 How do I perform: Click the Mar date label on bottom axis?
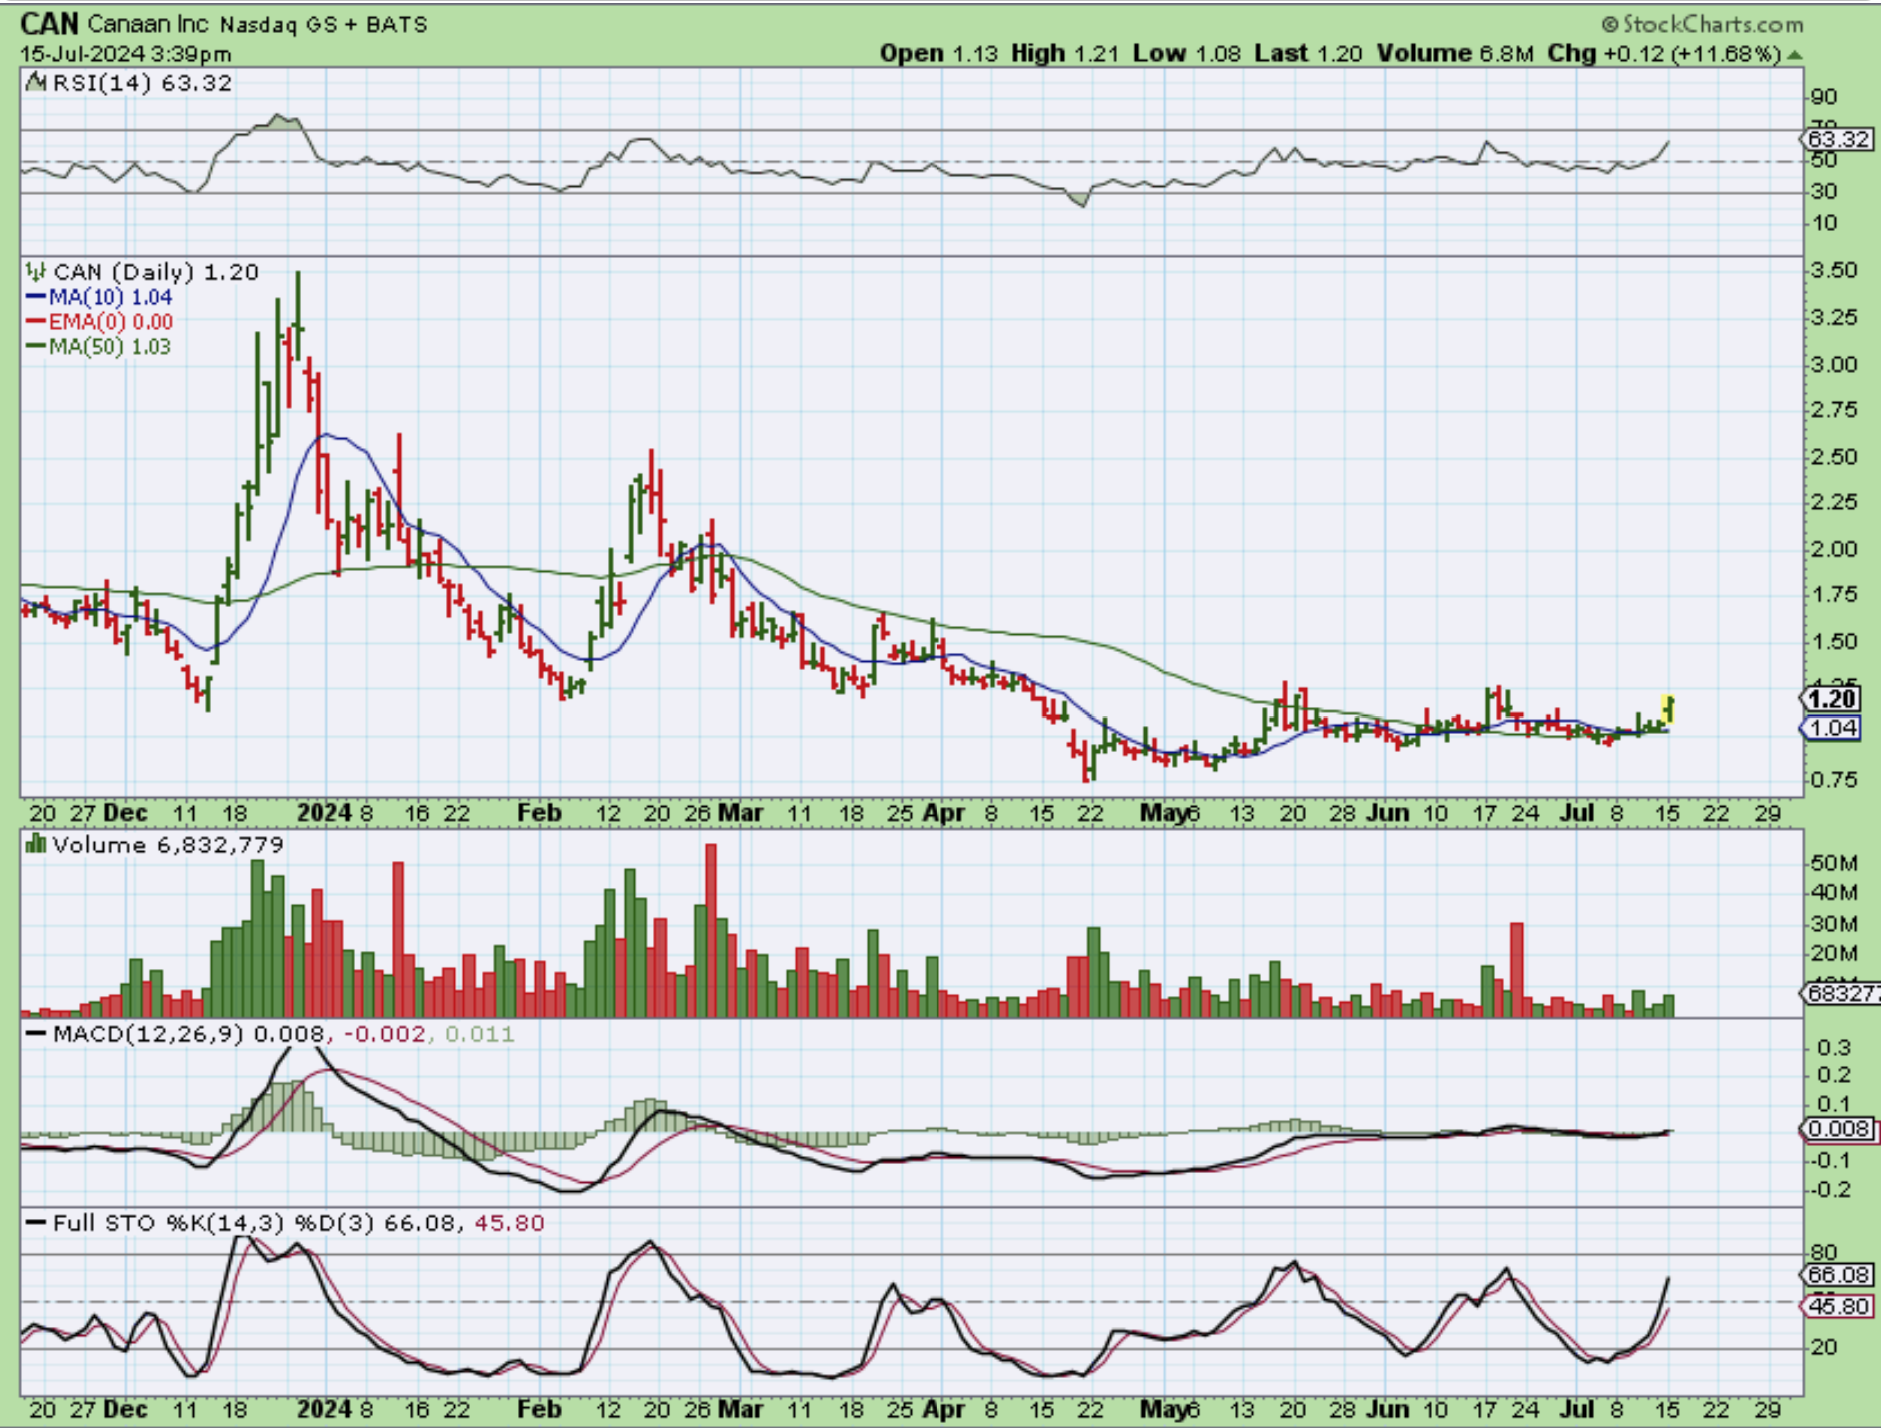pyautogui.click(x=741, y=1410)
